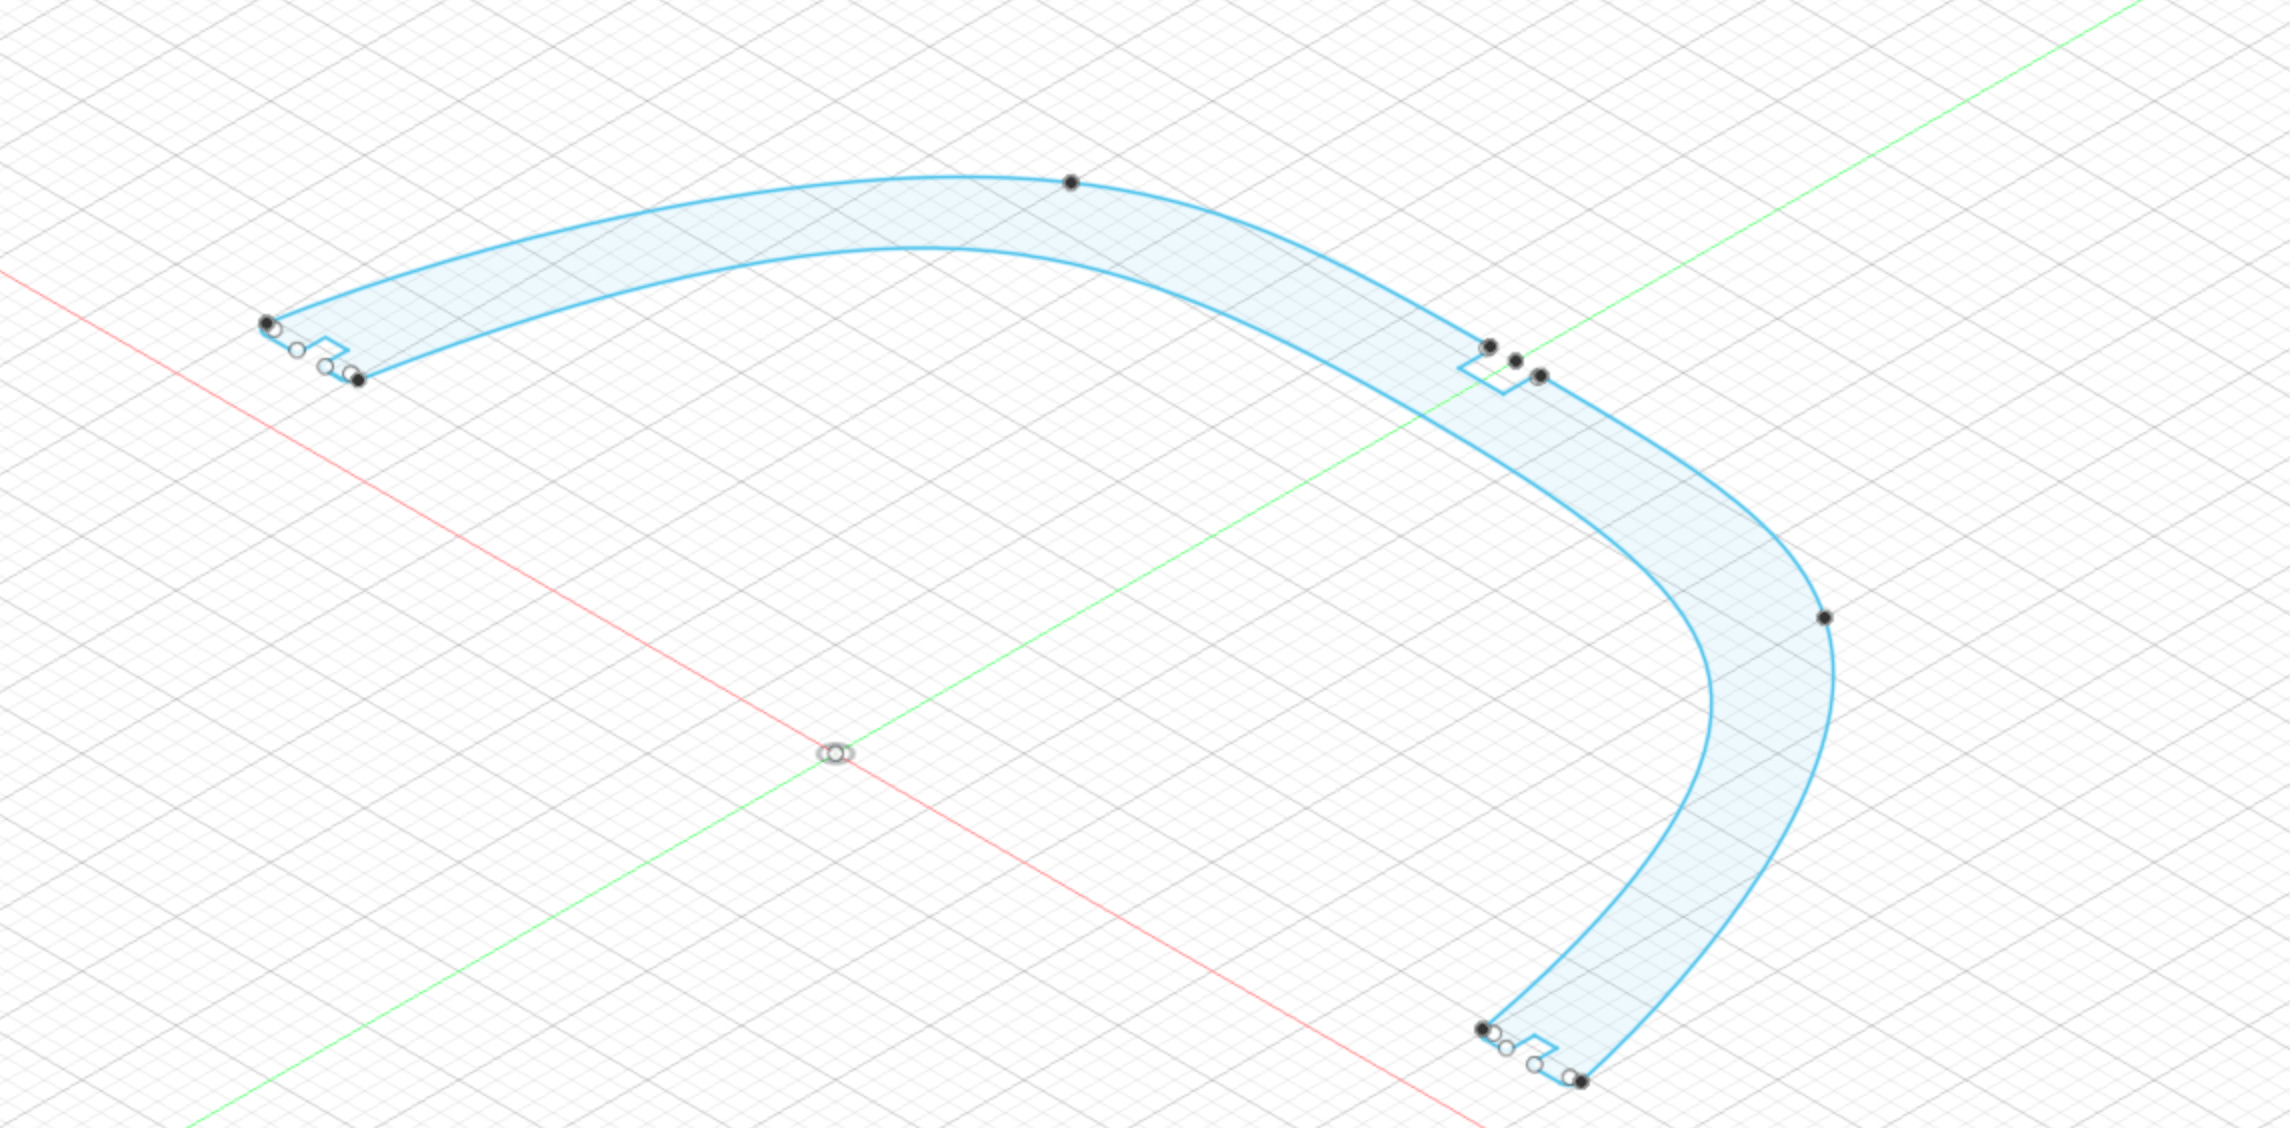Select the black endpoint at the bottom end's inner corner
Image resolution: width=2290 pixels, height=1128 pixels.
click(x=1482, y=1028)
